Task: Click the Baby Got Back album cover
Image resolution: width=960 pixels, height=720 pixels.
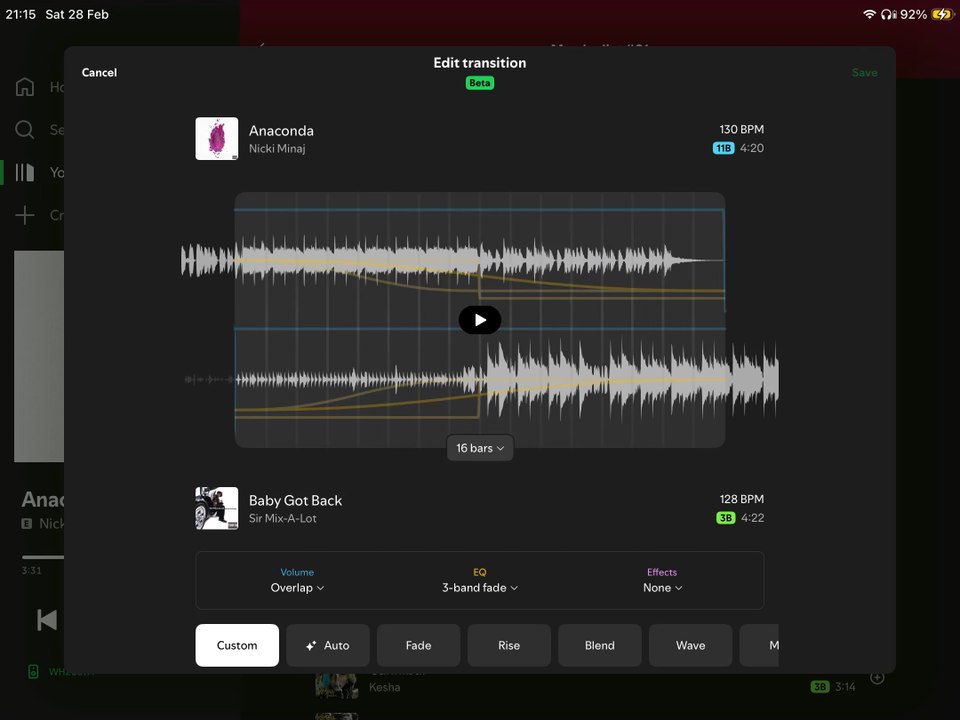Action: pyautogui.click(x=217, y=508)
